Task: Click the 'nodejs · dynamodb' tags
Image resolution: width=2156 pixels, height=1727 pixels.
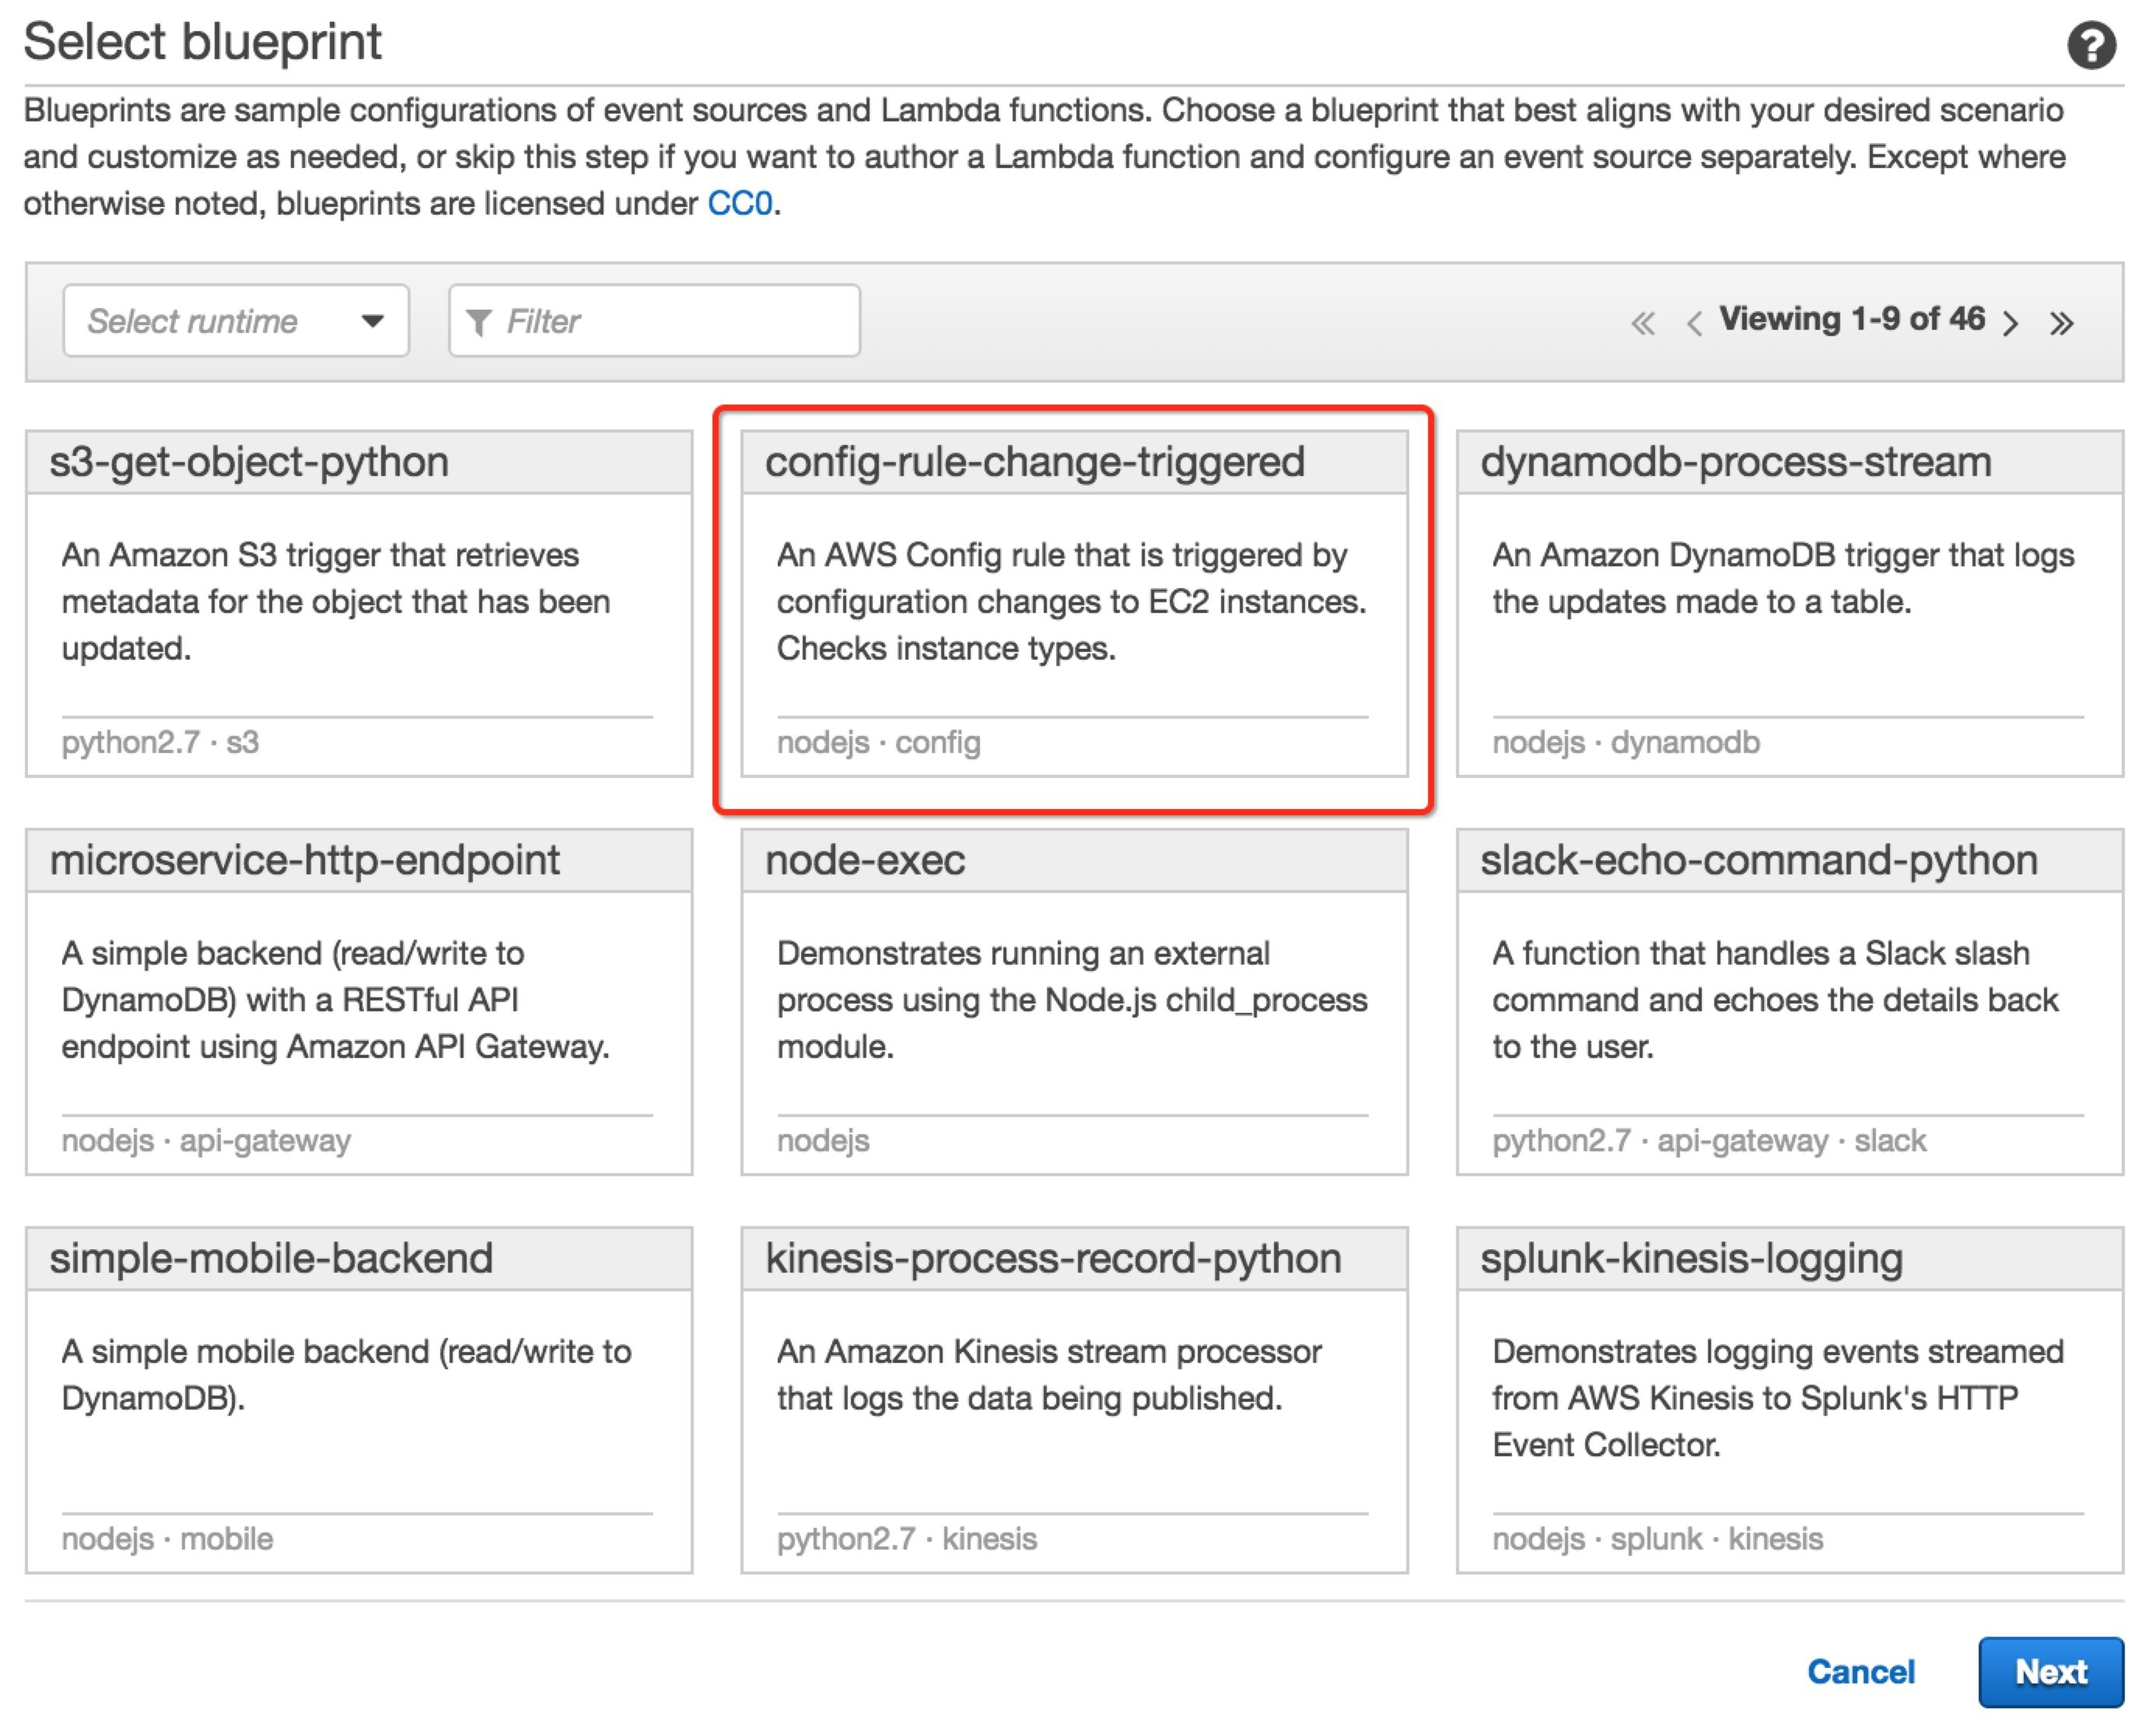Action: click(1626, 743)
